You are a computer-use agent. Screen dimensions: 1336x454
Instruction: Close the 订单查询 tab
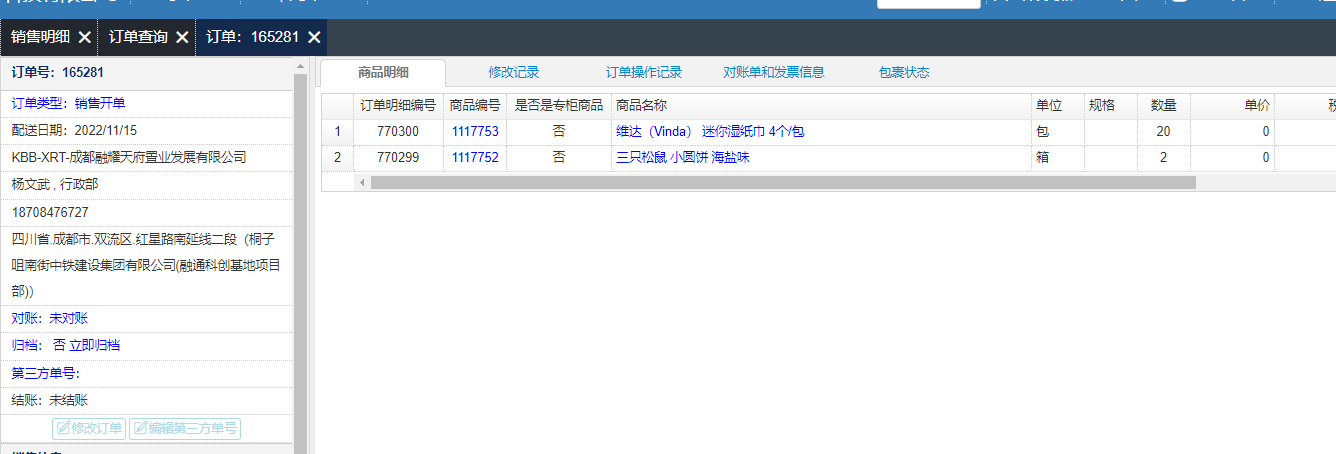(182, 37)
